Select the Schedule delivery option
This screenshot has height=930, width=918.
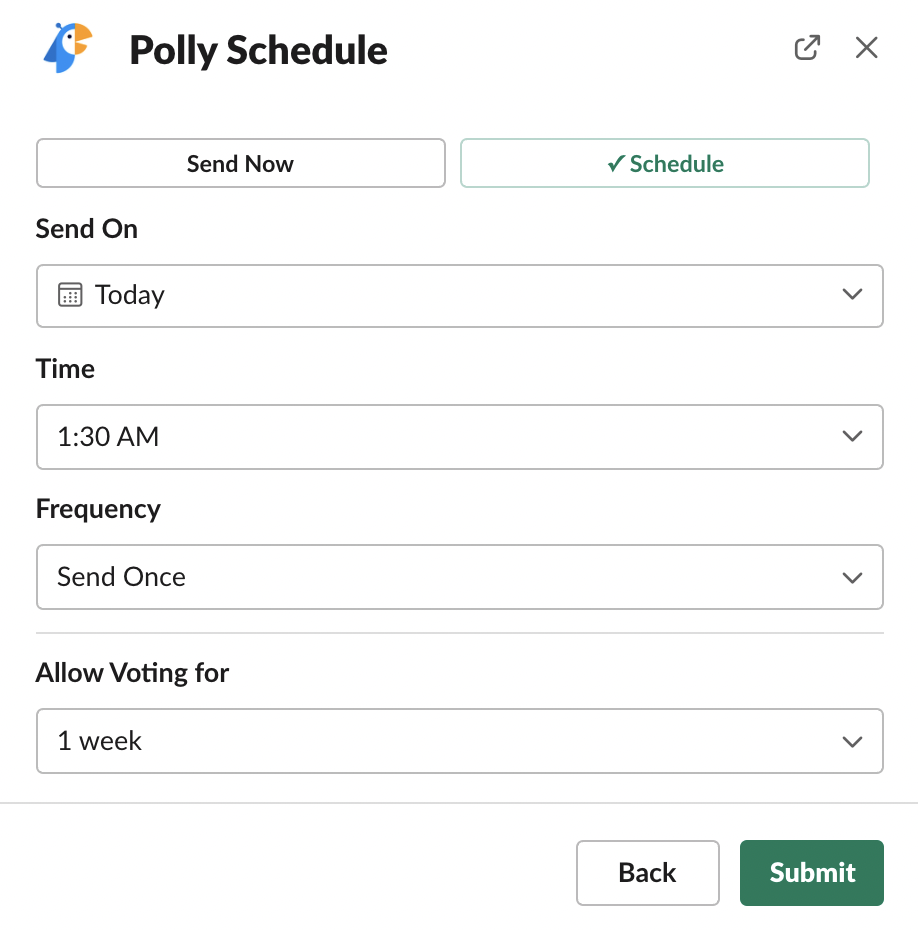(x=664, y=163)
